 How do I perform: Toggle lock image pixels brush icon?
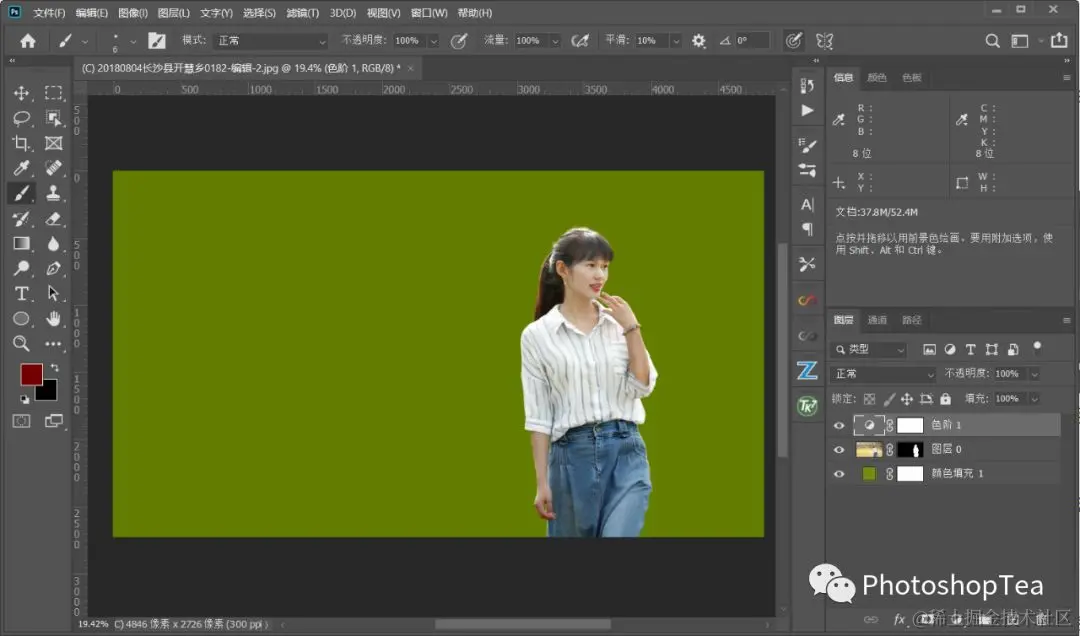coord(889,399)
